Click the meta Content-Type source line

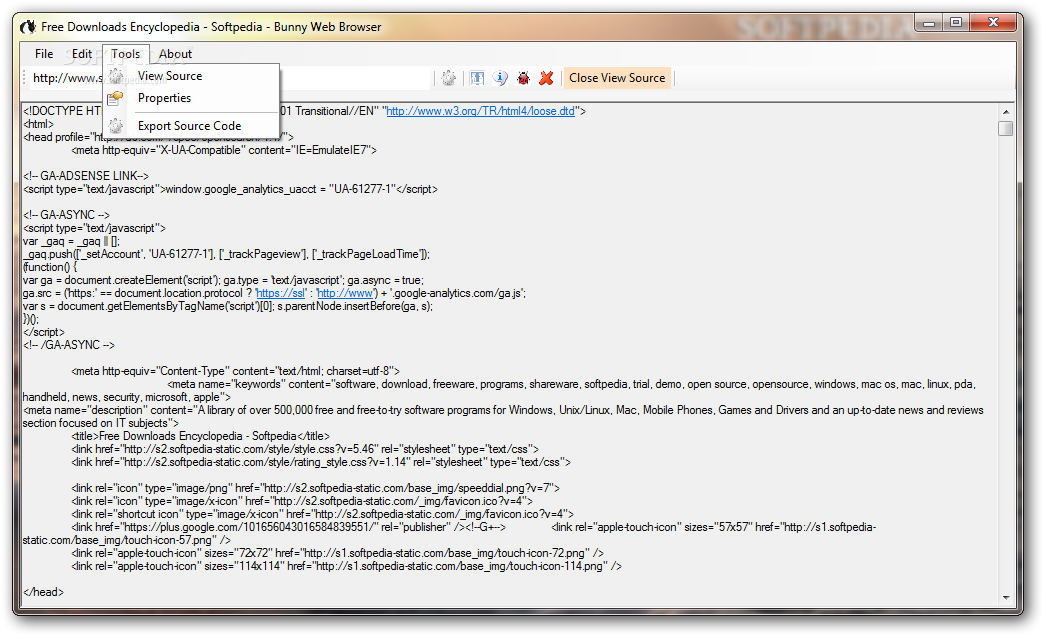tap(236, 371)
